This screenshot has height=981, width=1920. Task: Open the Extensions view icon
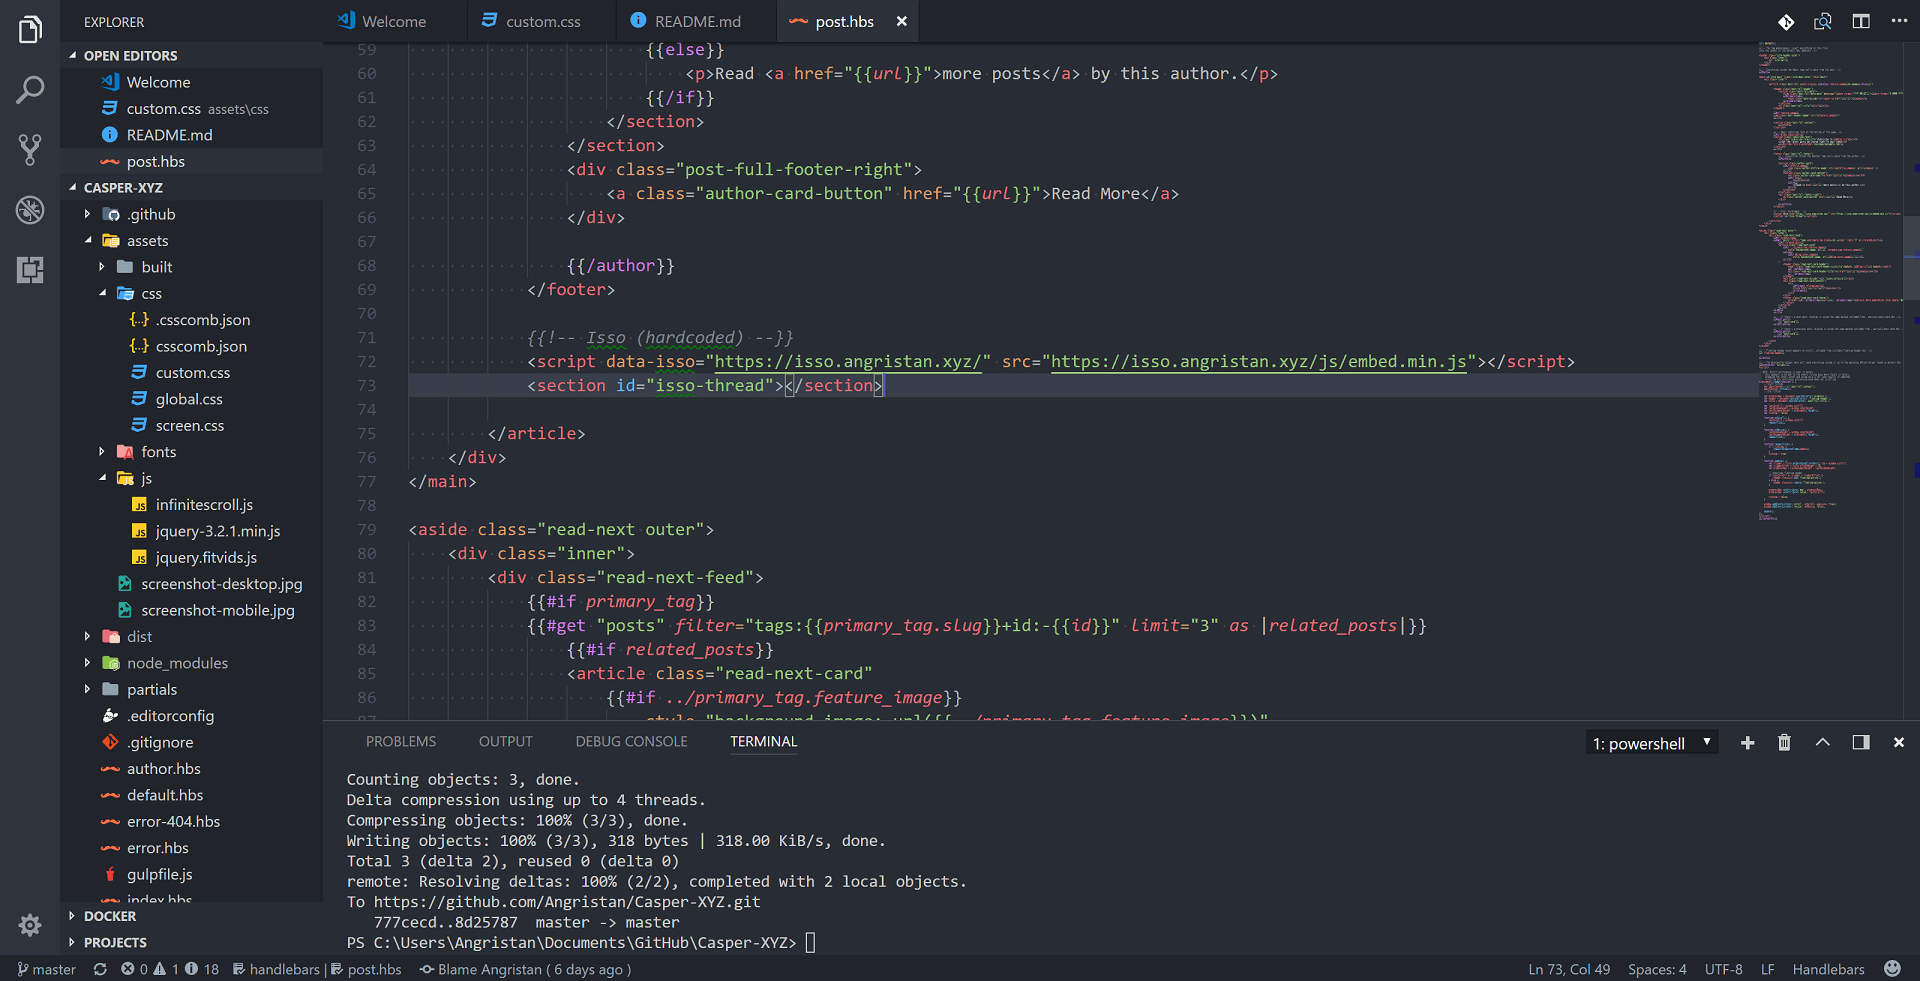(30, 270)
